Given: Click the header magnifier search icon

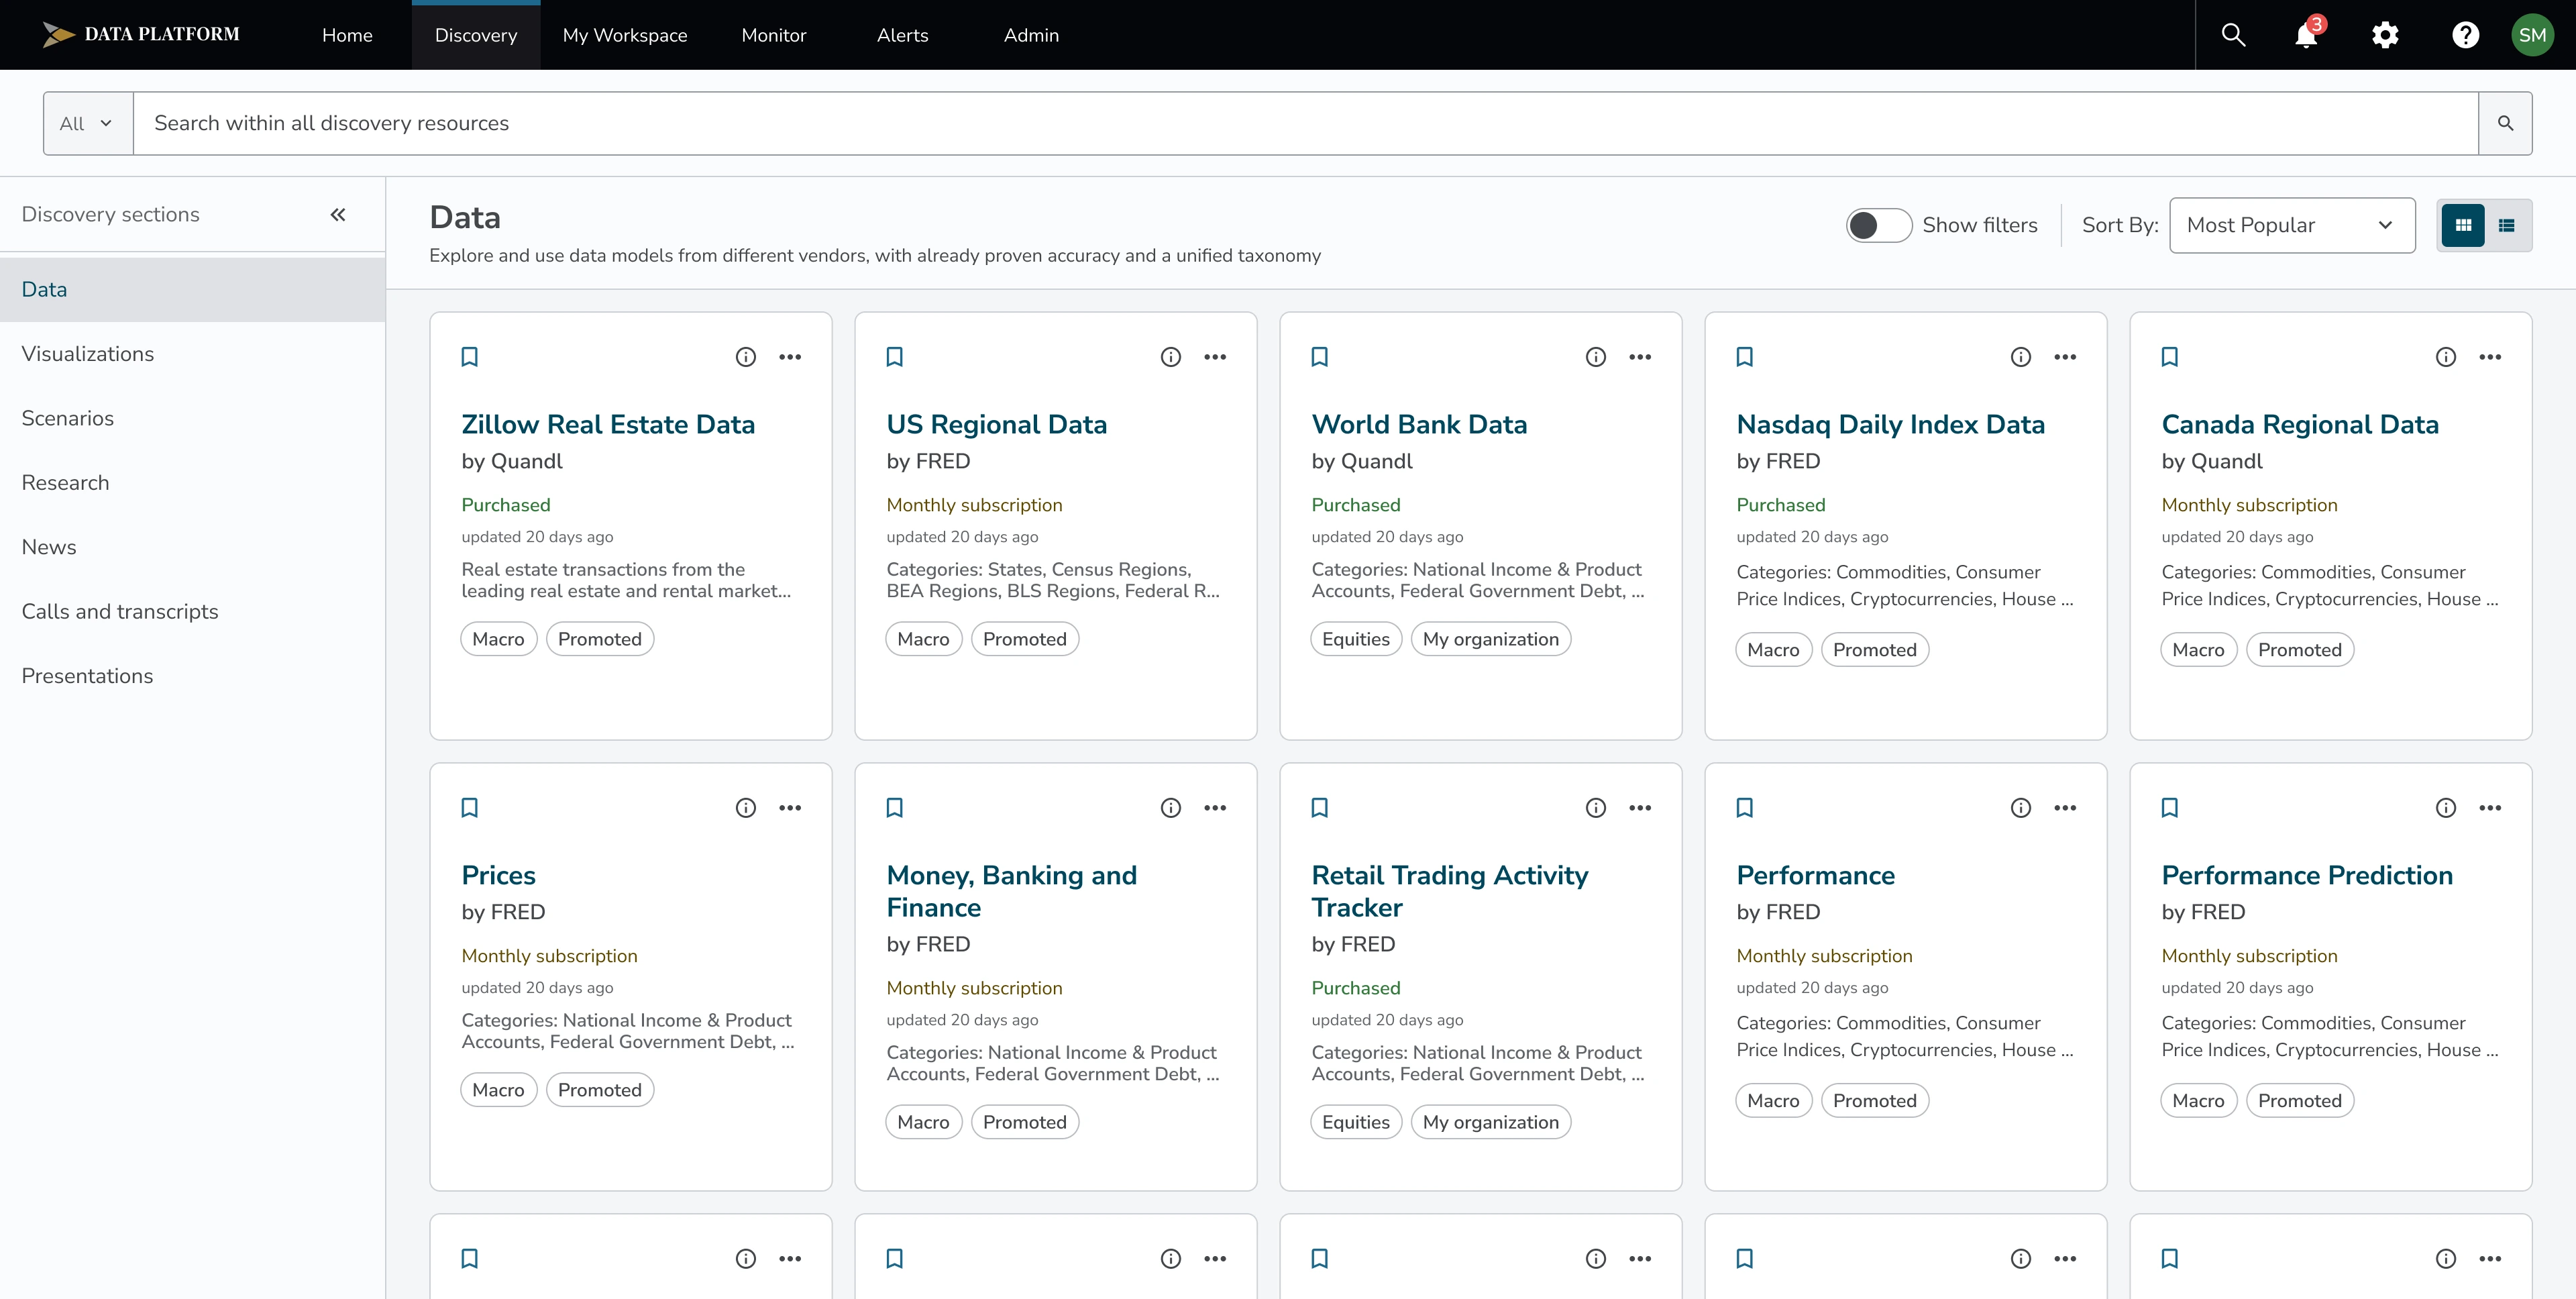Looking at the screenshot, I should click(x=2233, y=35).
